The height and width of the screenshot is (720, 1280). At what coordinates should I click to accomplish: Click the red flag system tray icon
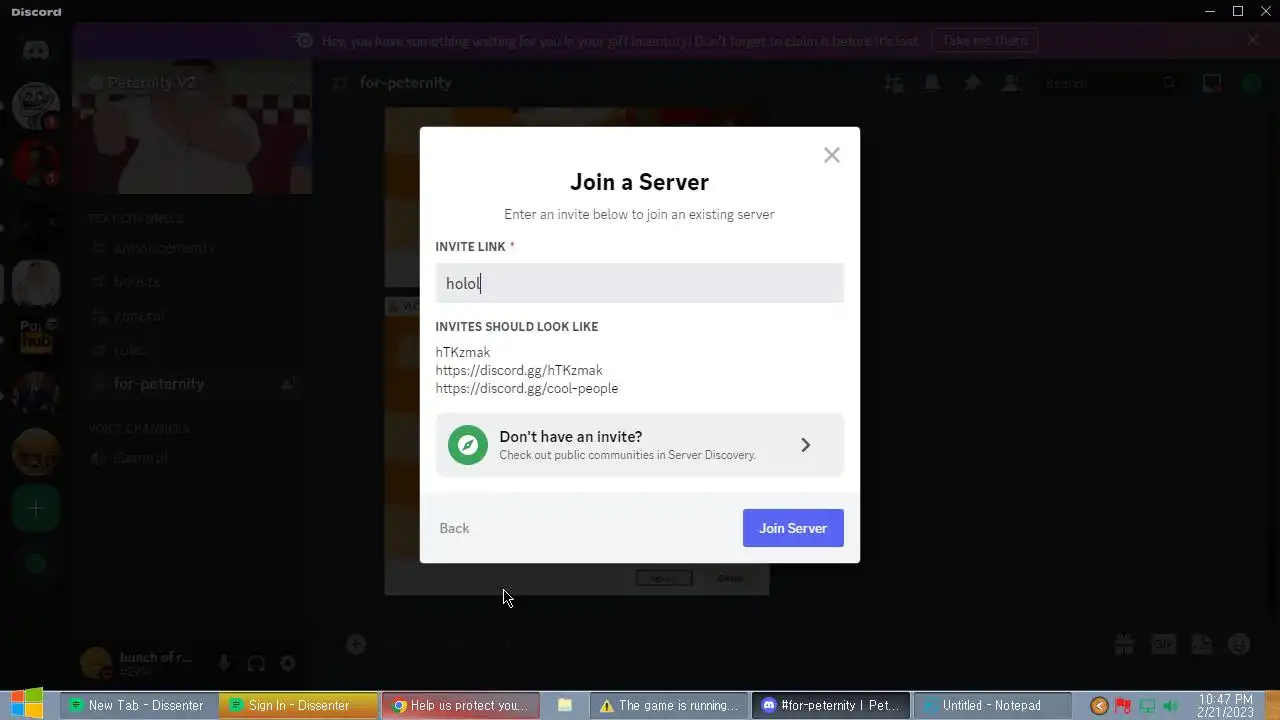1123,706
